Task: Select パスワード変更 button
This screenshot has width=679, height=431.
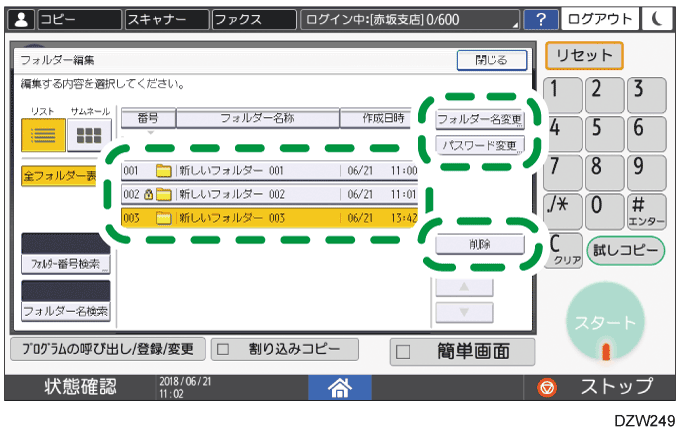Action: [480, 146]
